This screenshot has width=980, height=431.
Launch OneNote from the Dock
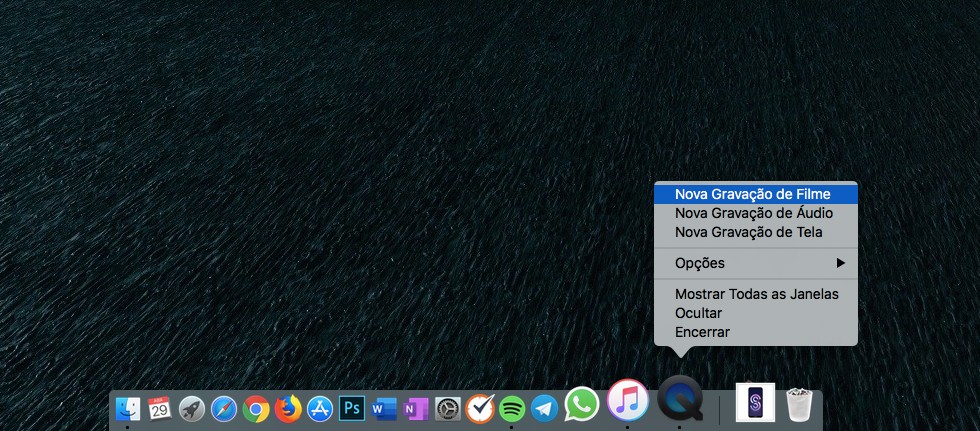416,409
